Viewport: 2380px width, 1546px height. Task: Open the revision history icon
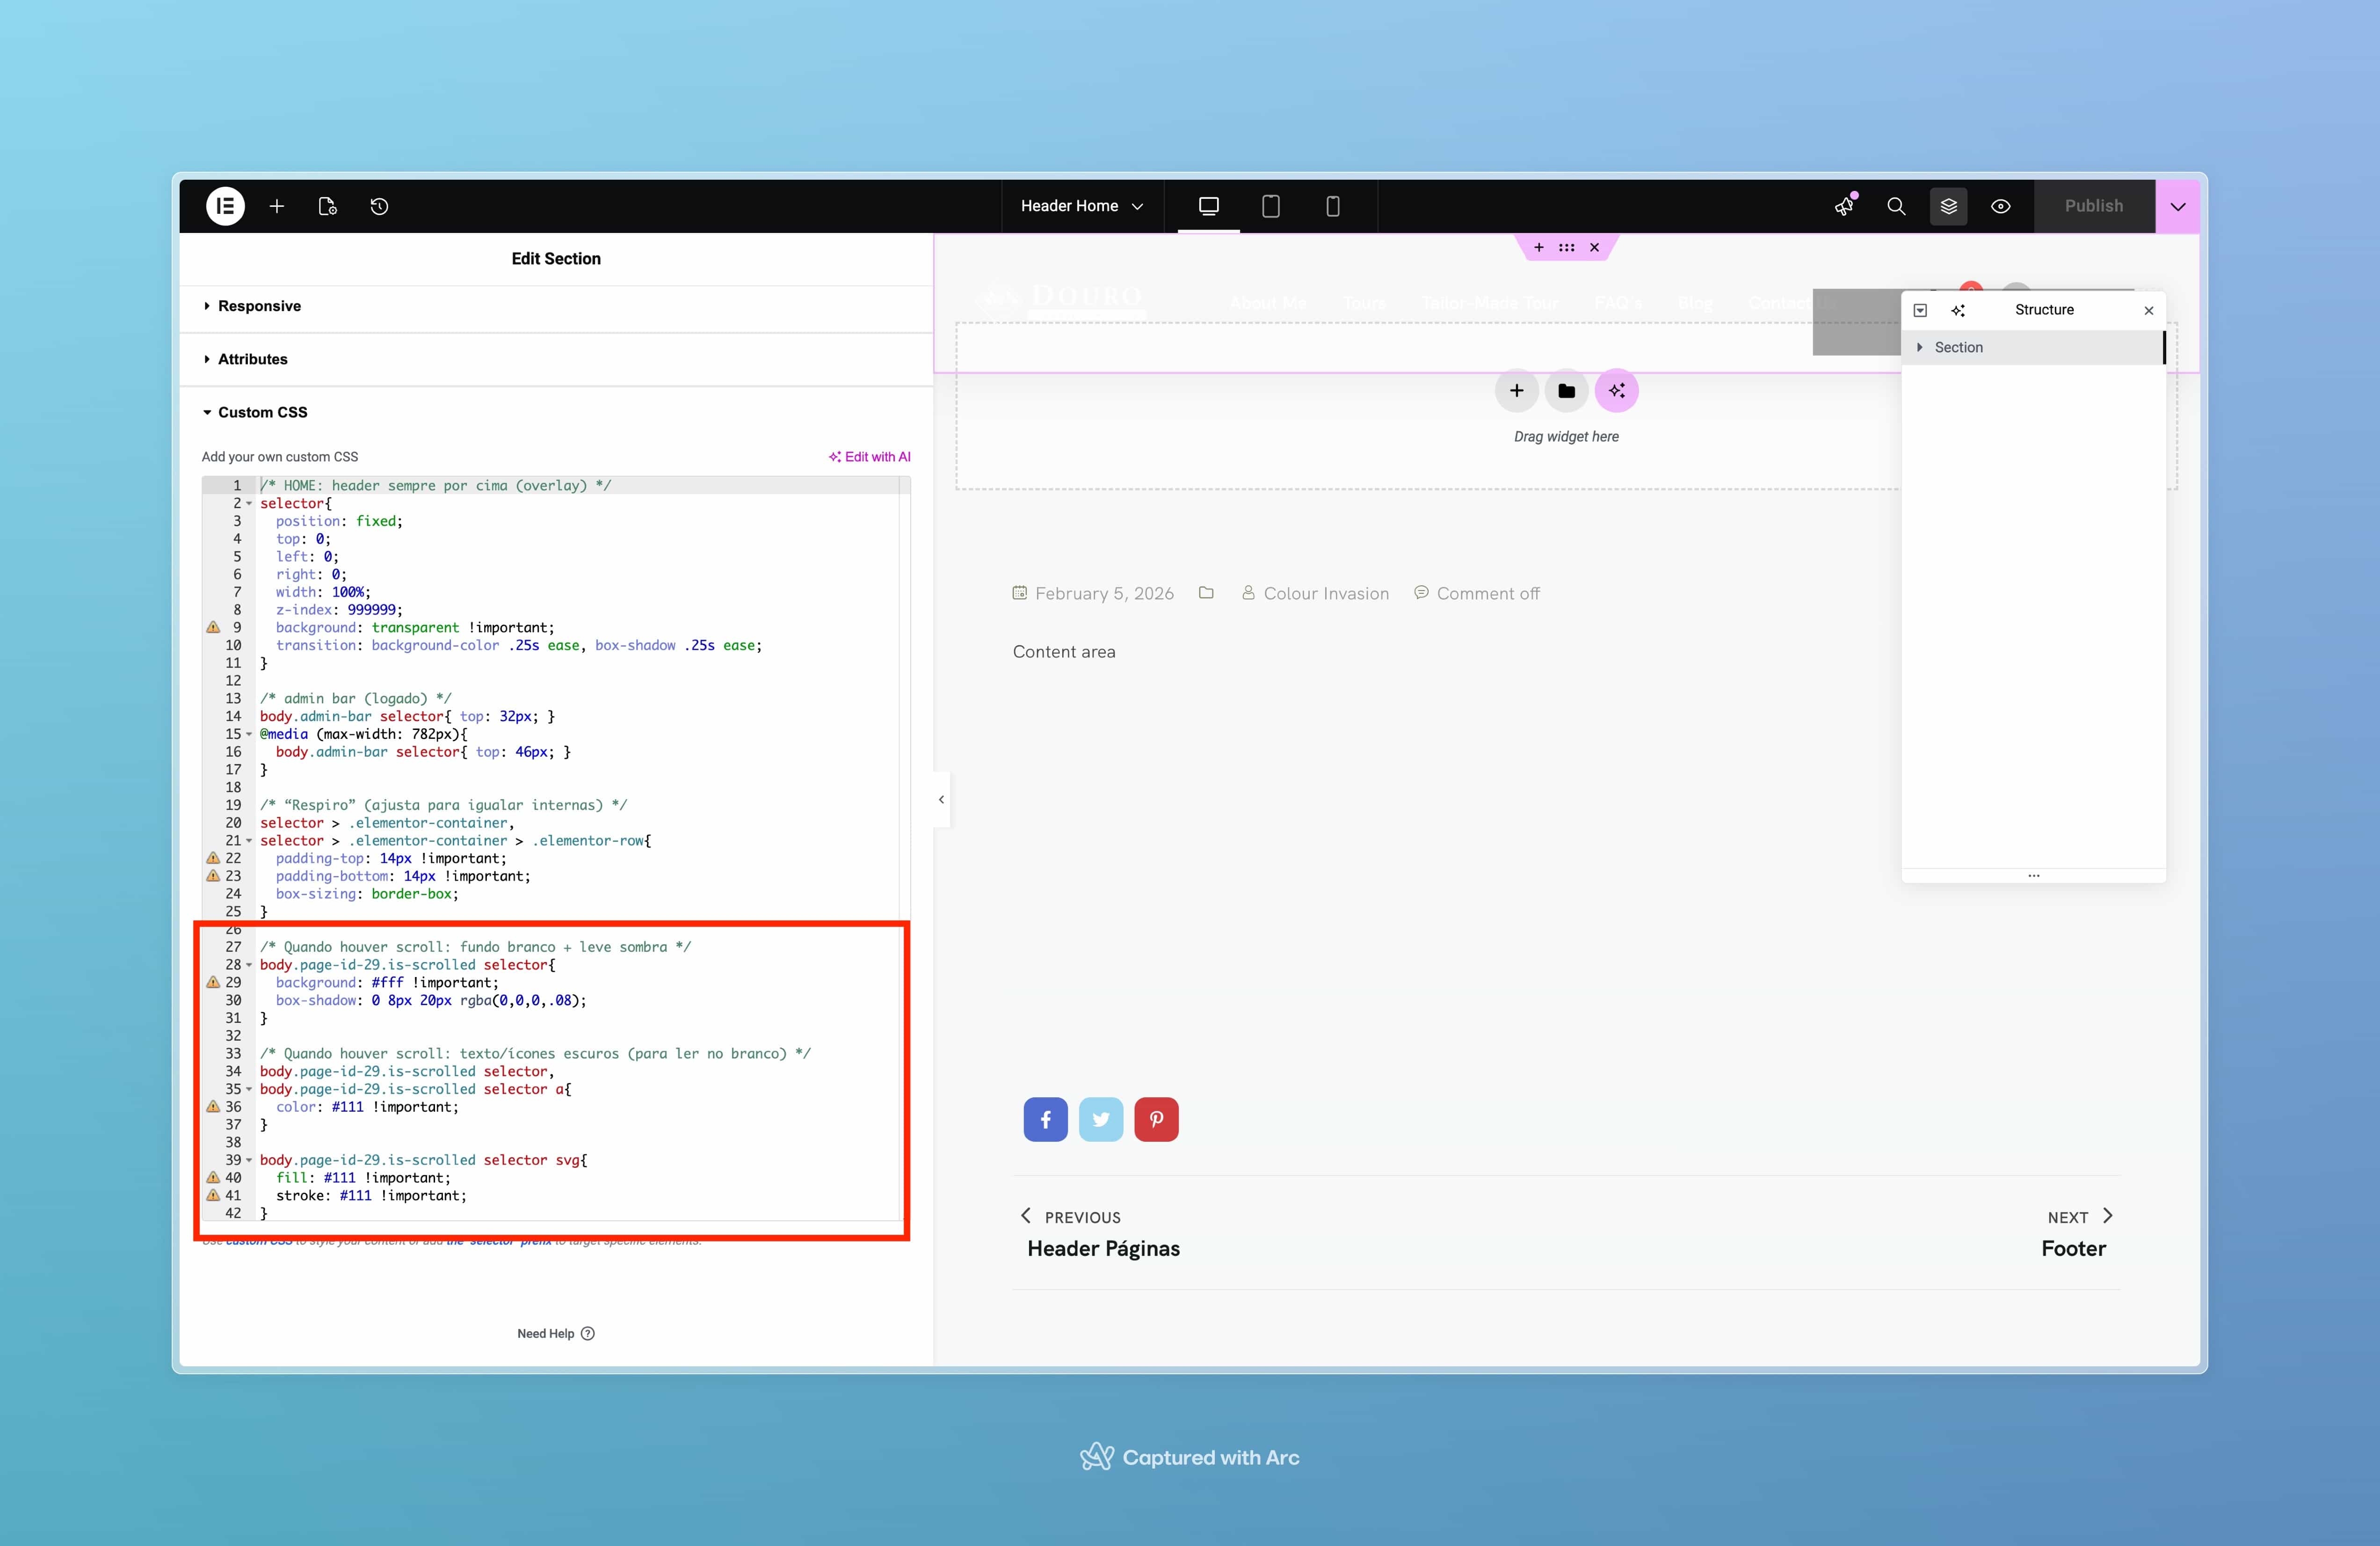[x=379, y=206]
